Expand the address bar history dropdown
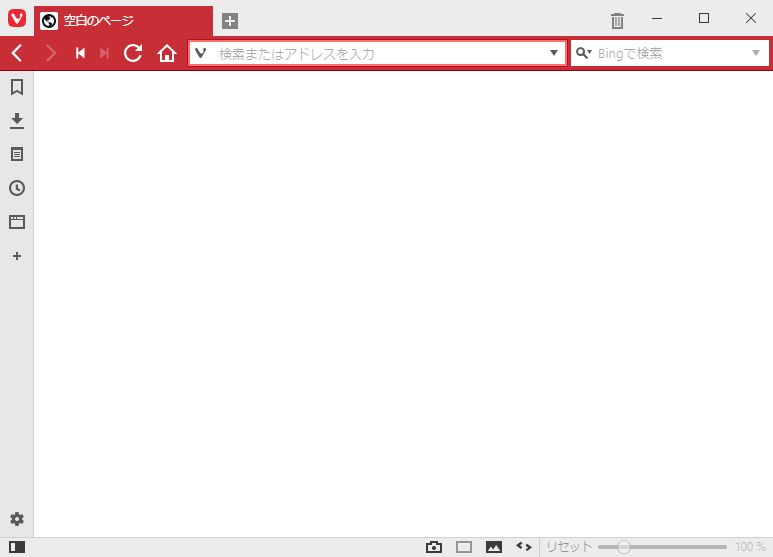 554,53
